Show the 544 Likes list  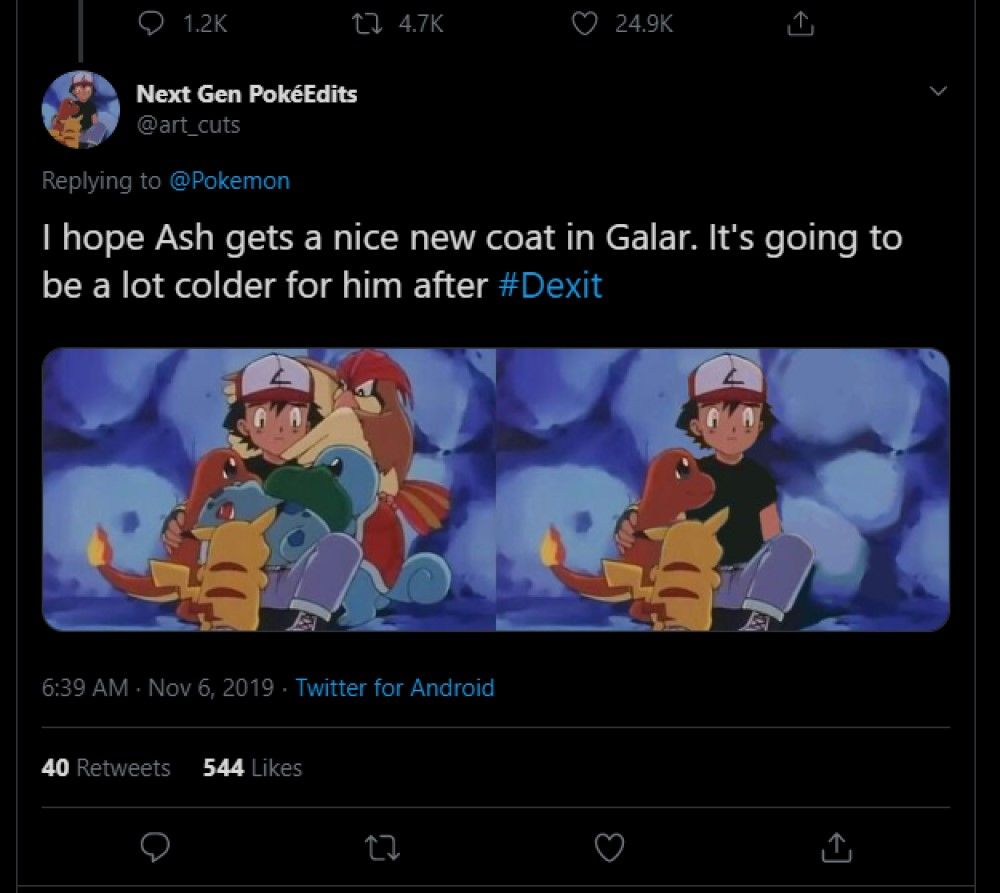(252, 768)
